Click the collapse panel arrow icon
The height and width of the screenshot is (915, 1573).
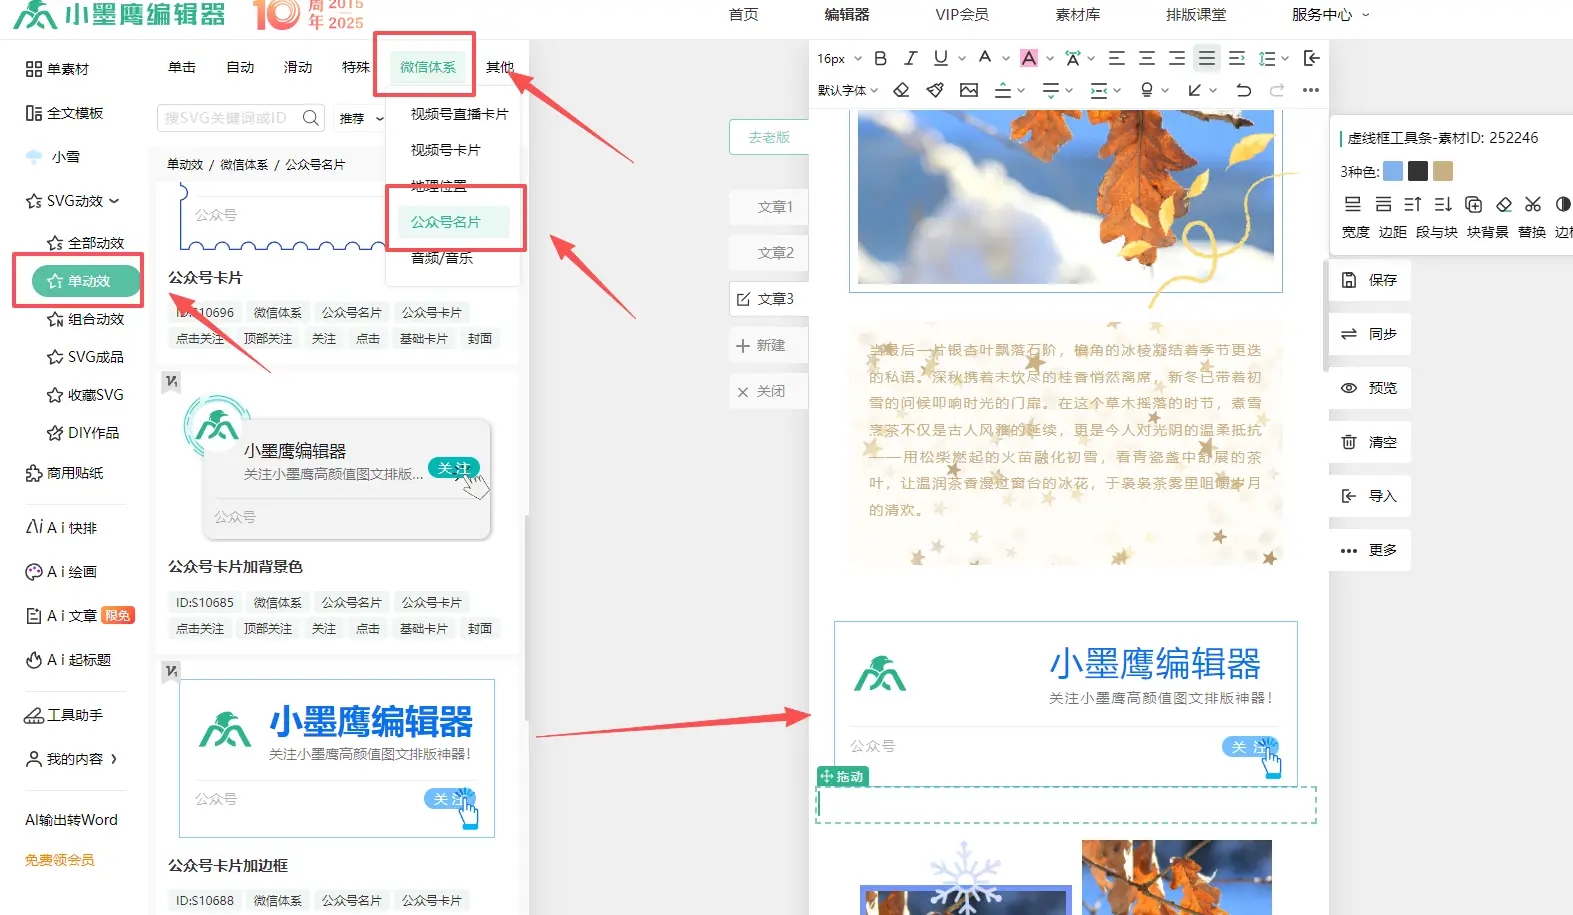[x=1312, y=59]
